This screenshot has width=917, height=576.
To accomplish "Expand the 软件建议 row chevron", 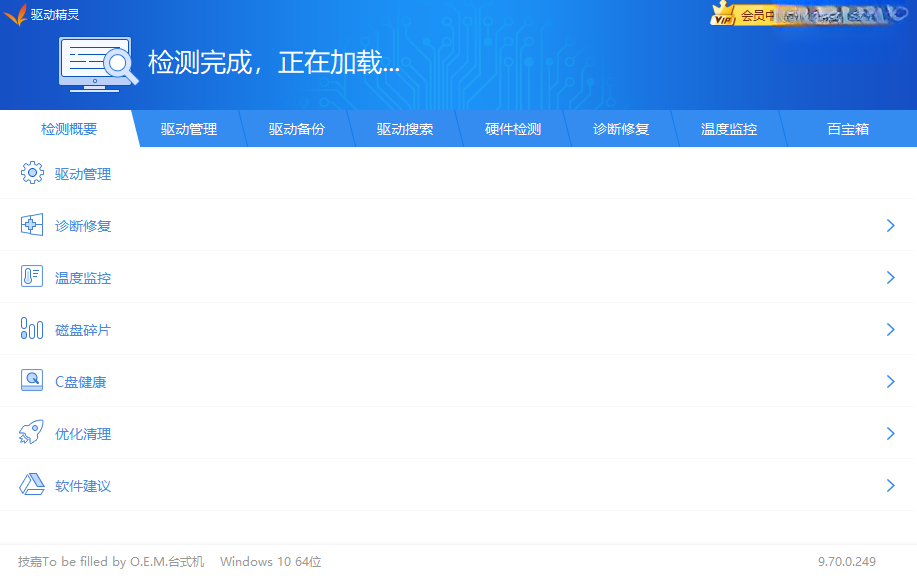I will (890, 485).
